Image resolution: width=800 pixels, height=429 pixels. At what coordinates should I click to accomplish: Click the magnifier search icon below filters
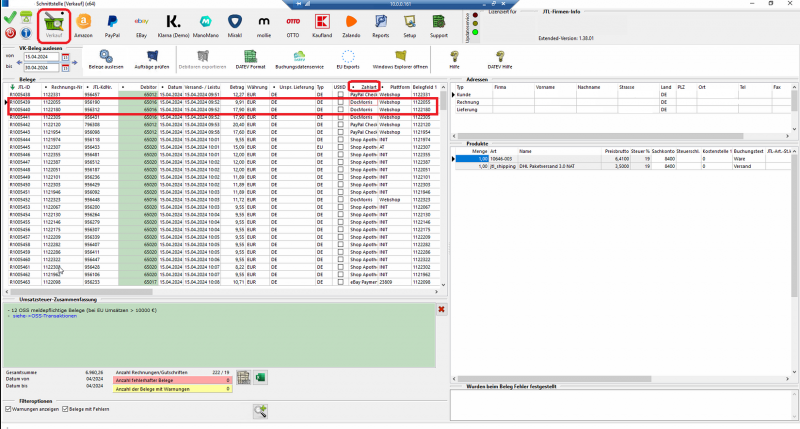pyautogui.click(x=259, y=410)
